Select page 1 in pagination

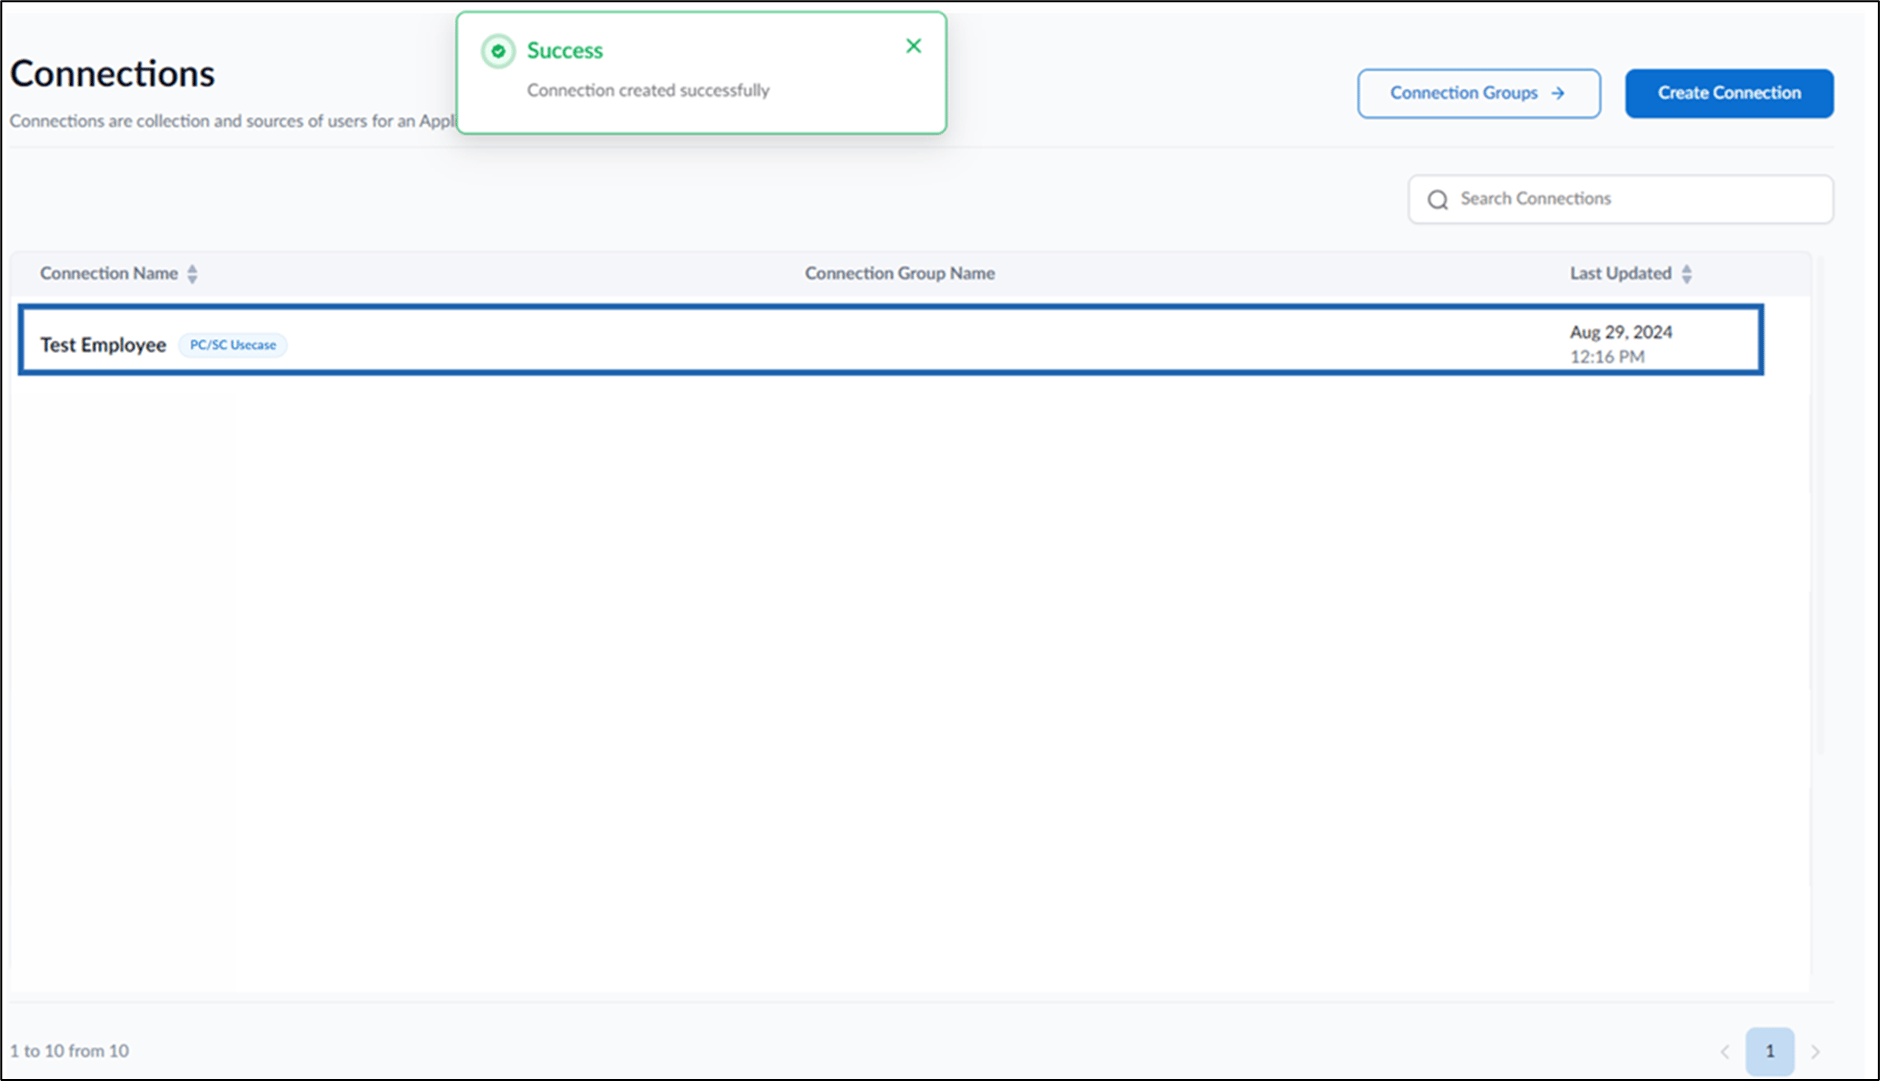click(x=1769, y=1051)
